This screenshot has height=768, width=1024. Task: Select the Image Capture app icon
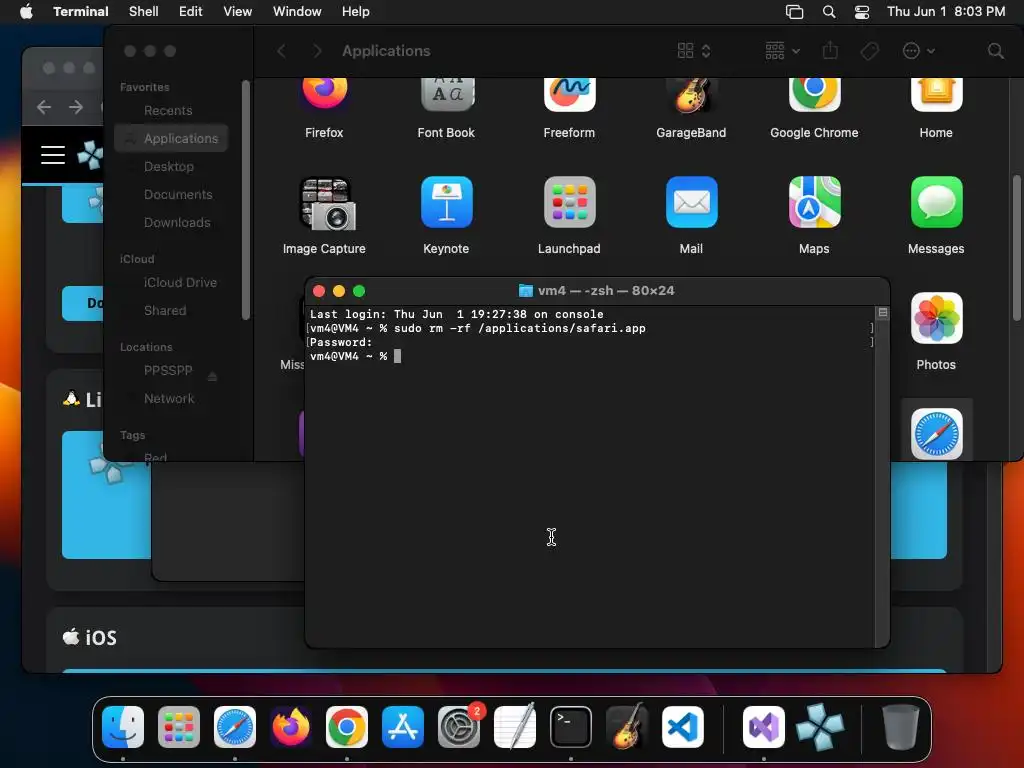(327, 203)
